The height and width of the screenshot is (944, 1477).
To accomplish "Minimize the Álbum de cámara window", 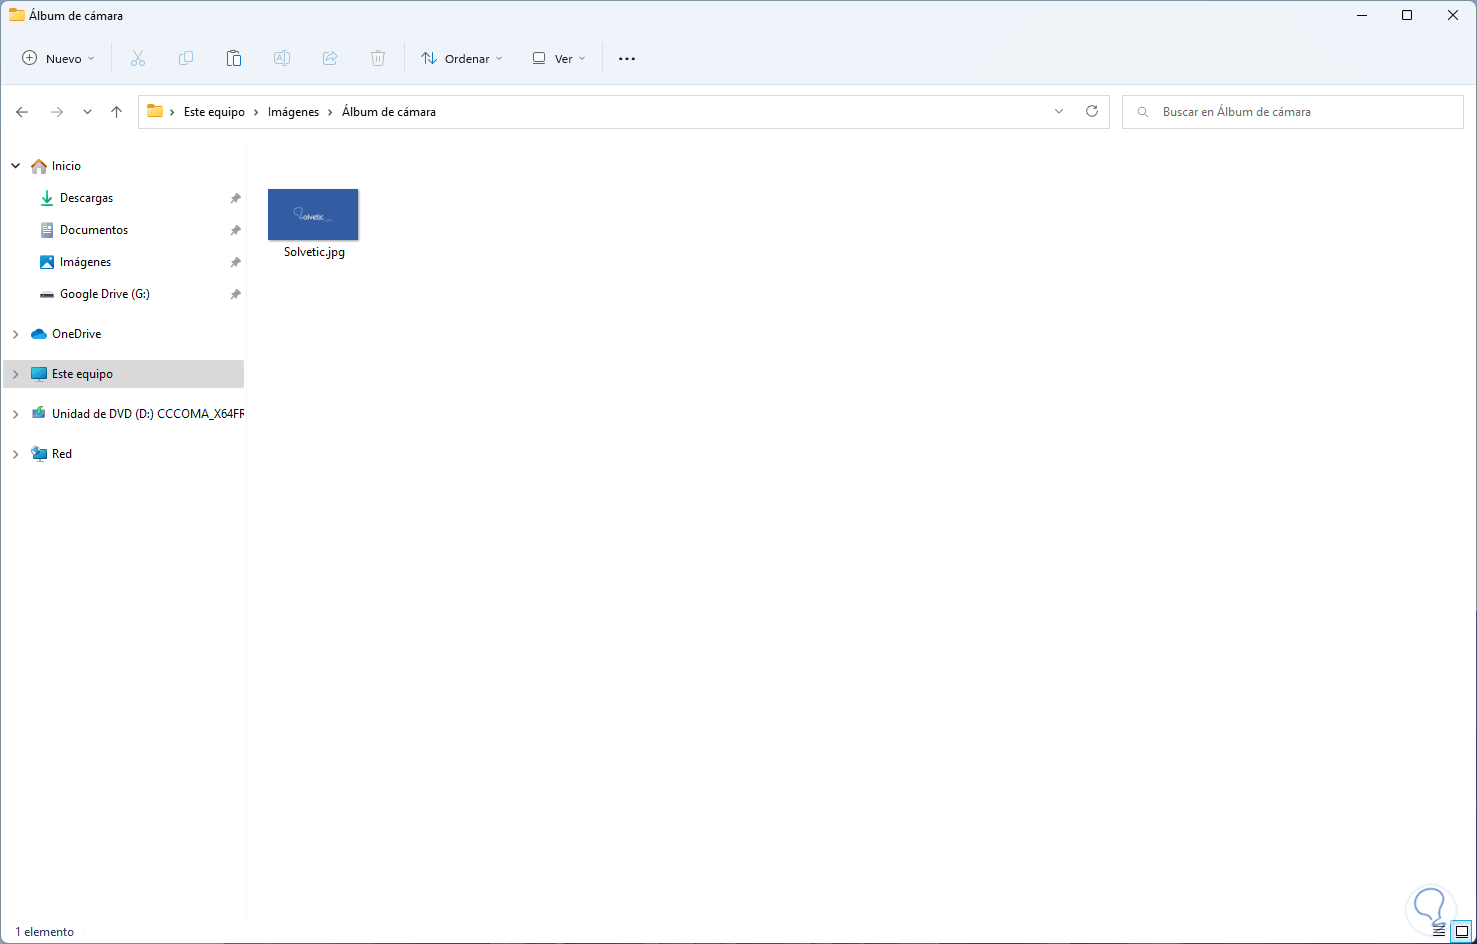I will coord(1361,15).
